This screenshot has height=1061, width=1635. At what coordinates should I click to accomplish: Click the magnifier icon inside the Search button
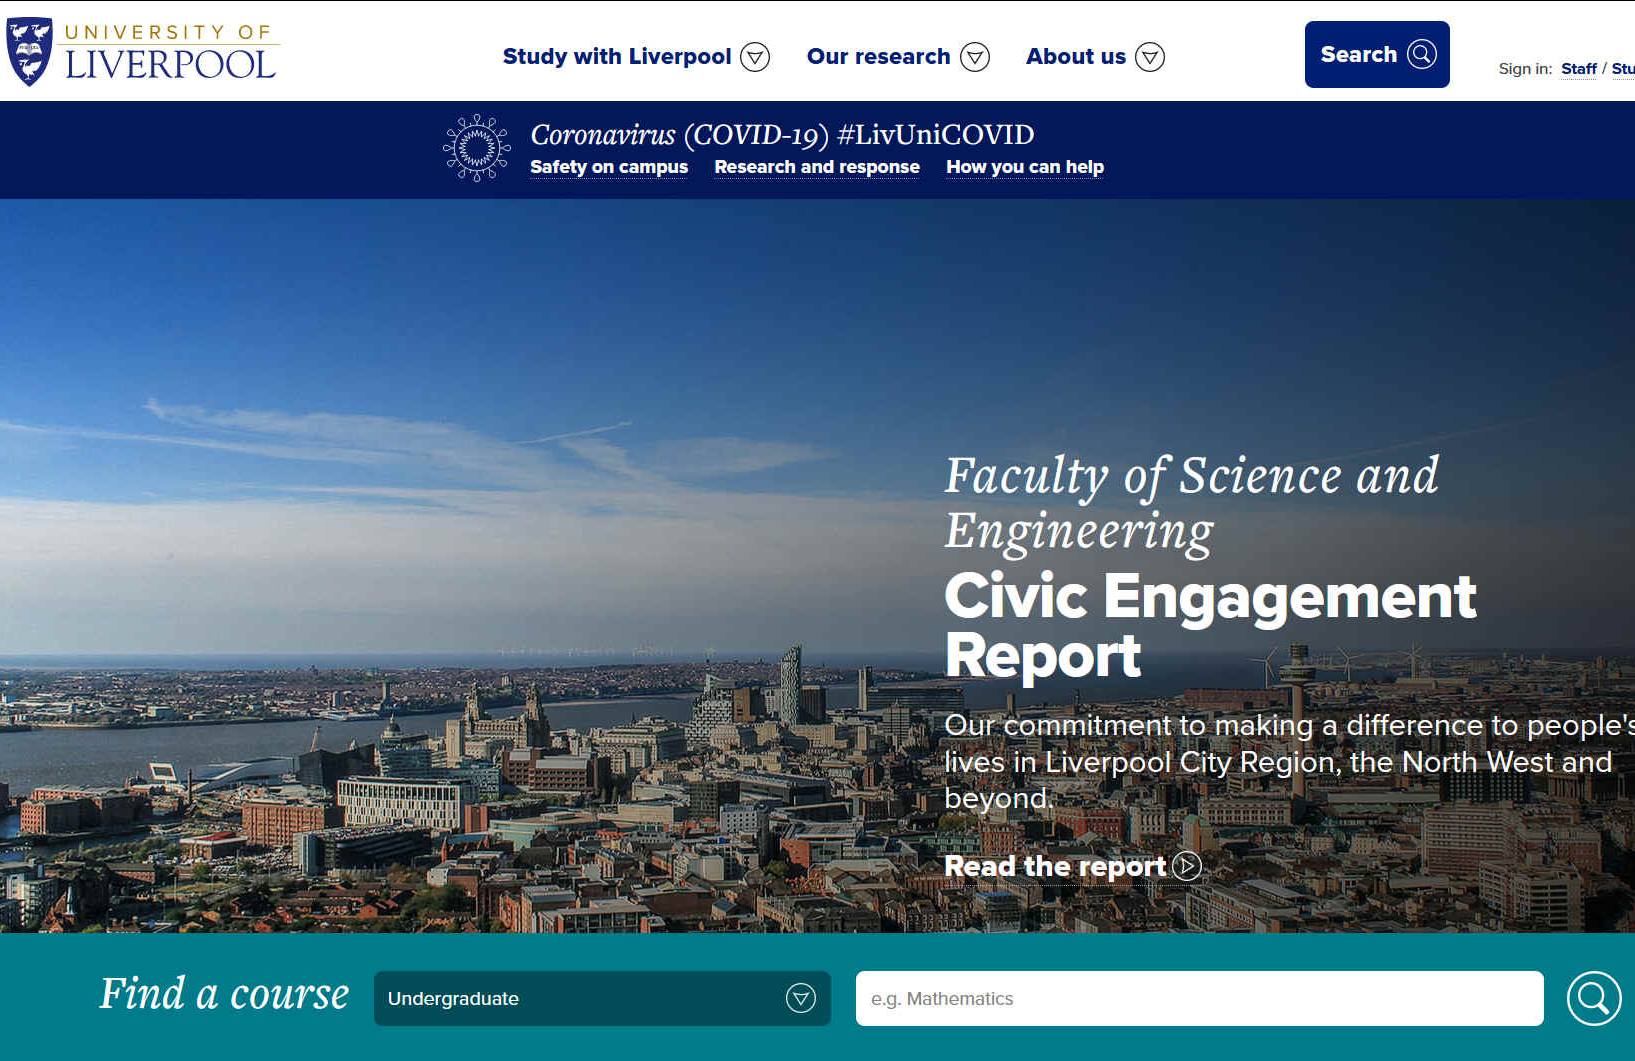[x=1421, y=54]
